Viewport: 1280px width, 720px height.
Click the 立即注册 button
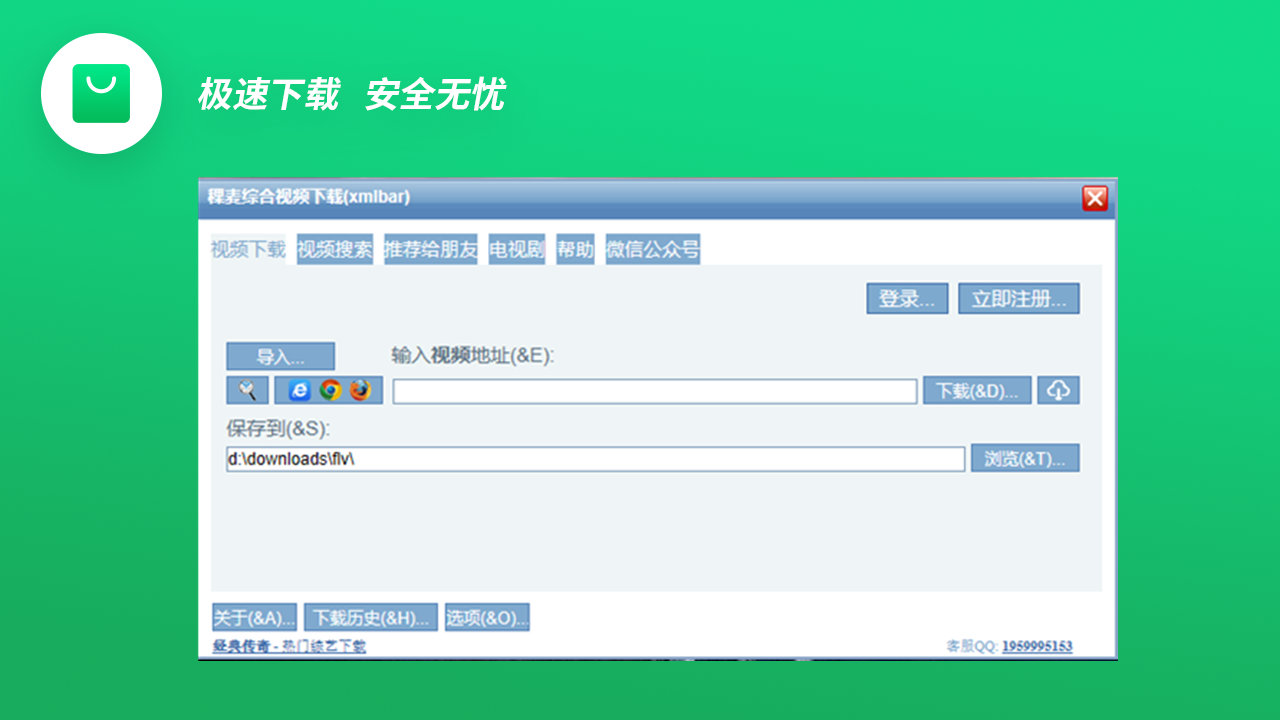[1018, 298]
